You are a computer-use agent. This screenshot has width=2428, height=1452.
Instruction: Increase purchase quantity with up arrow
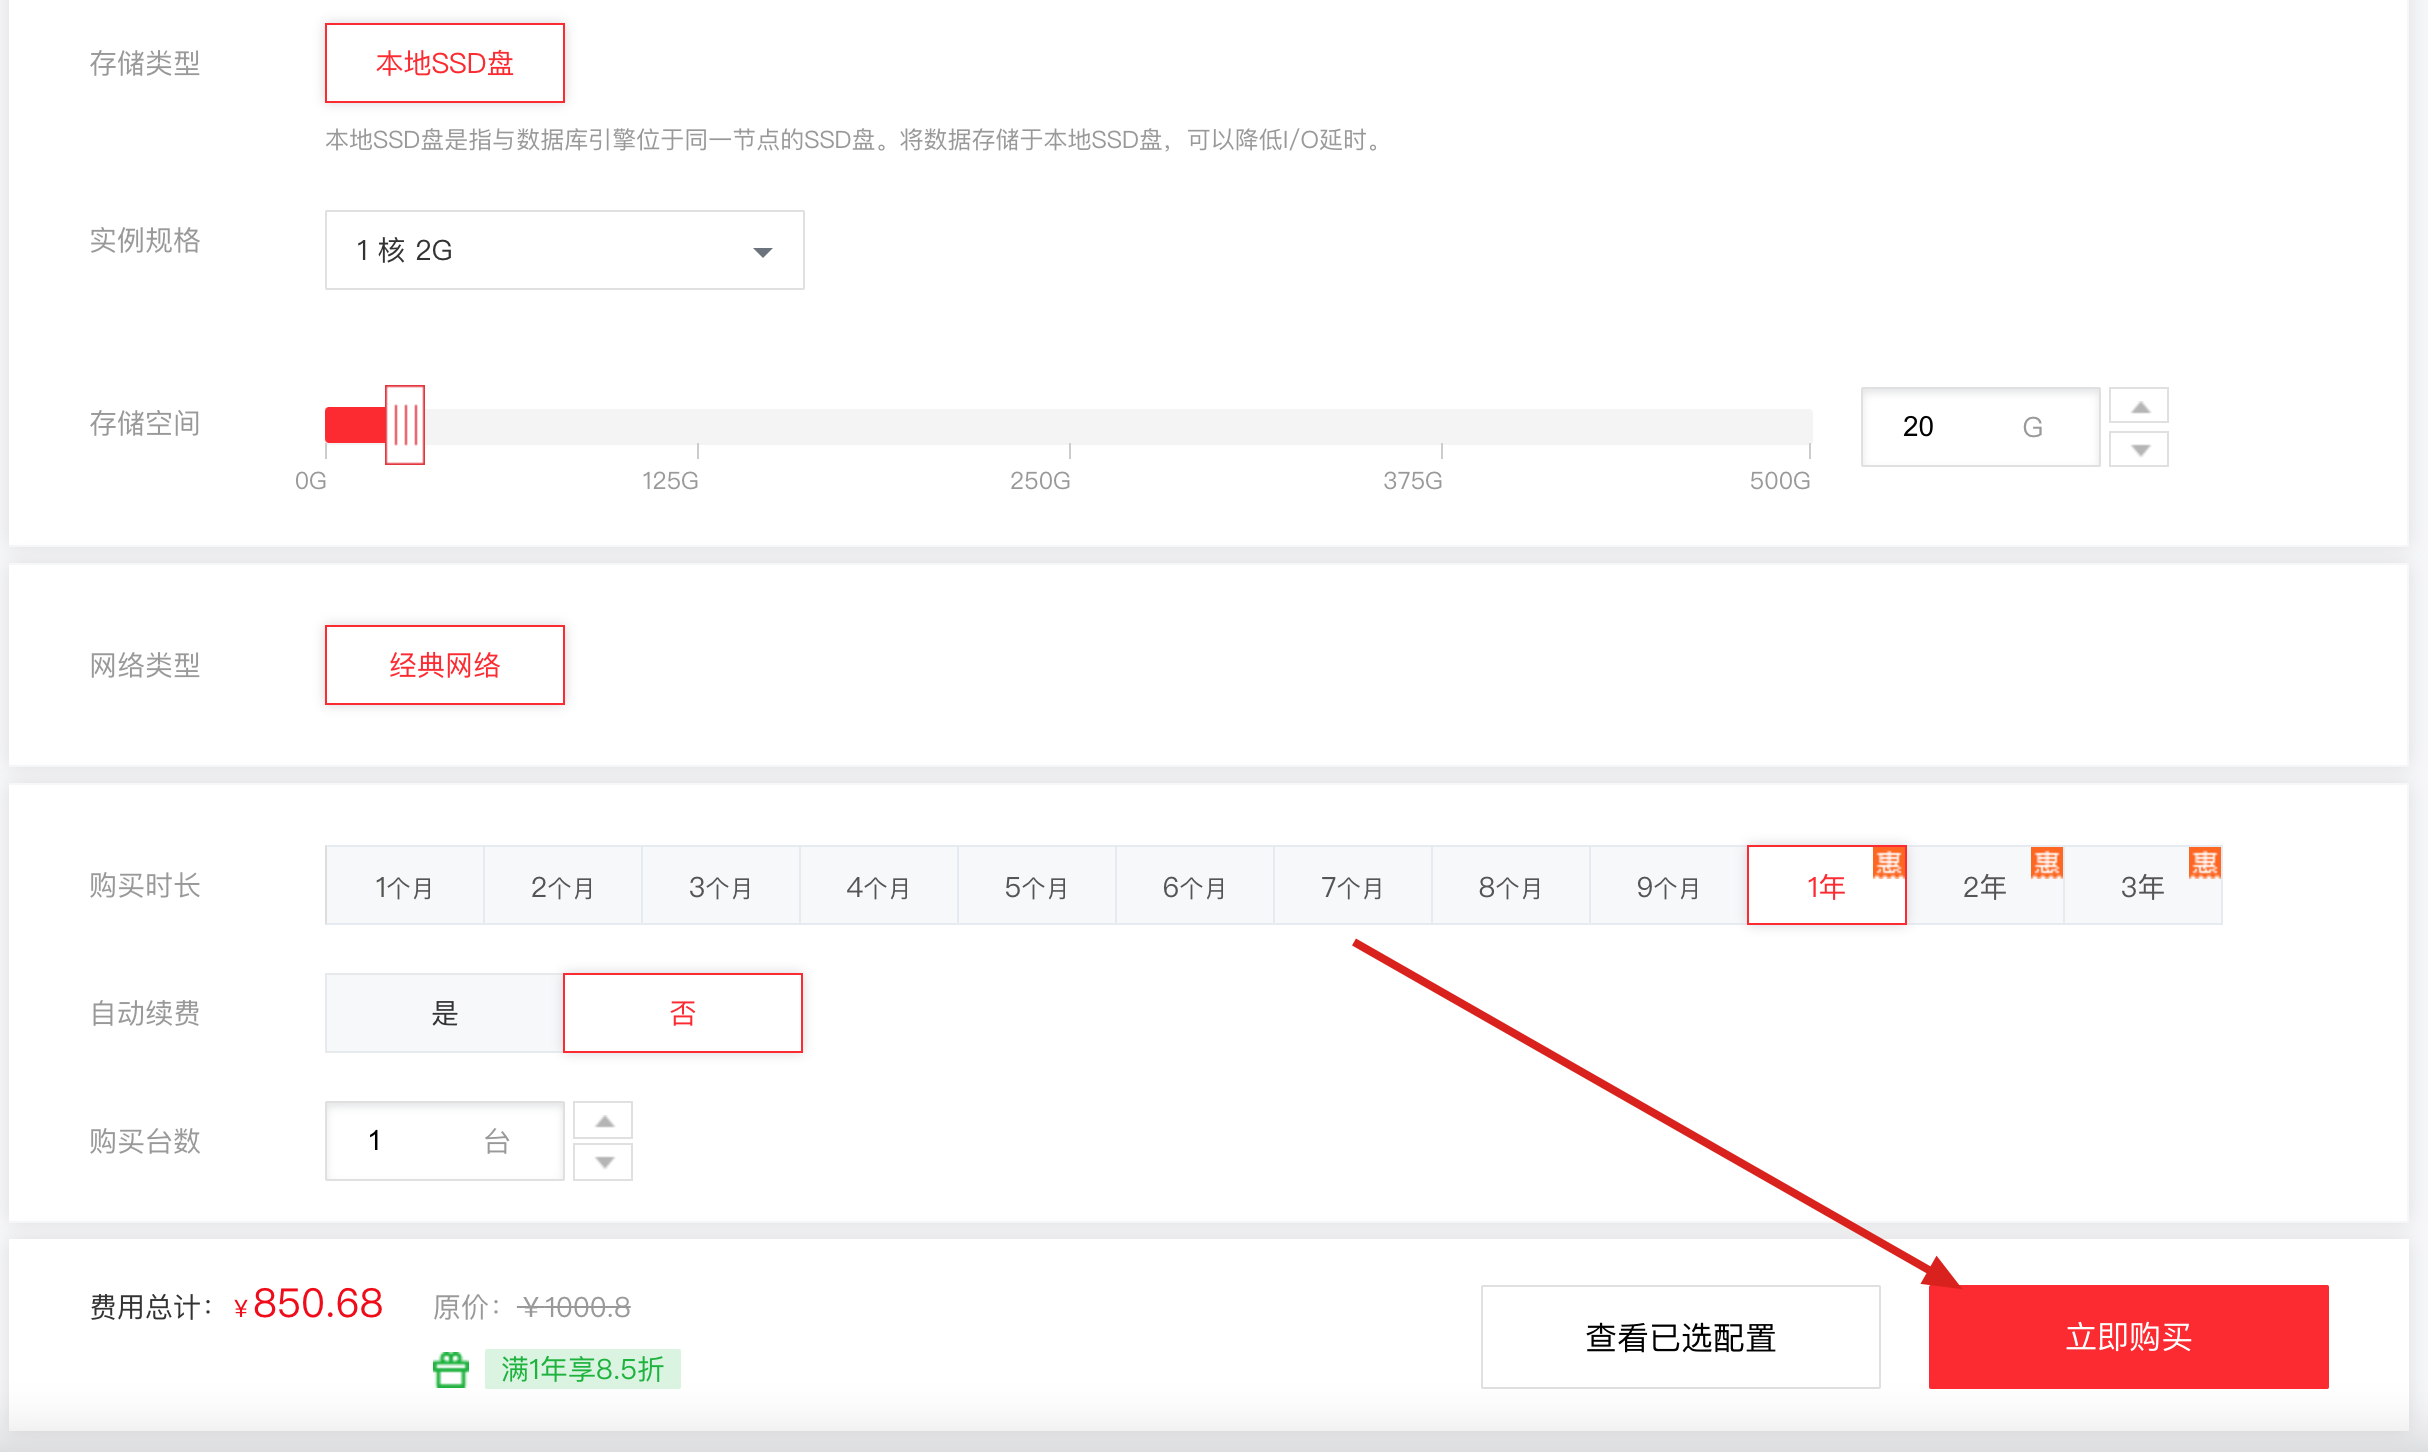point(603,1120)
